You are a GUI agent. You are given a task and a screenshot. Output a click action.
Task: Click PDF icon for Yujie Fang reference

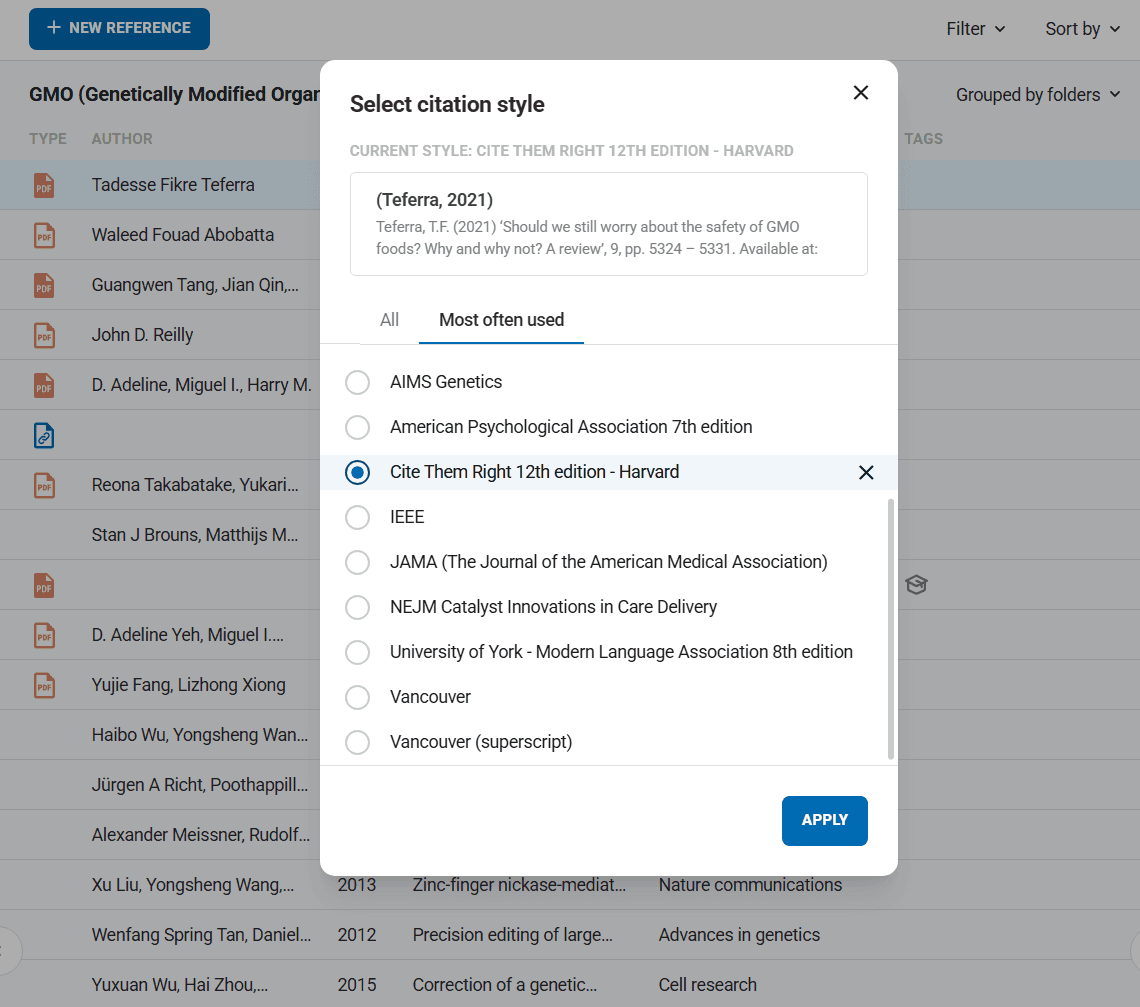[x=44, y=685]
